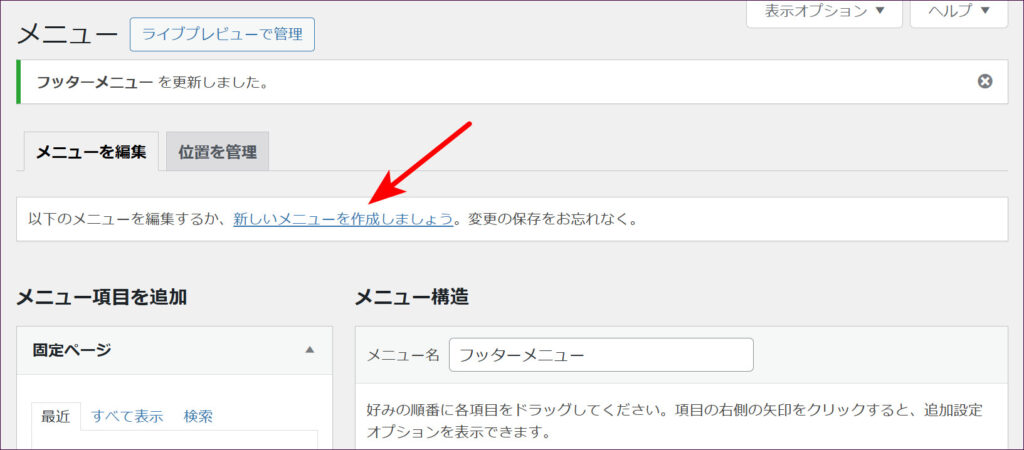Select the 最近 tab in 固定ページ

(55, 416)
